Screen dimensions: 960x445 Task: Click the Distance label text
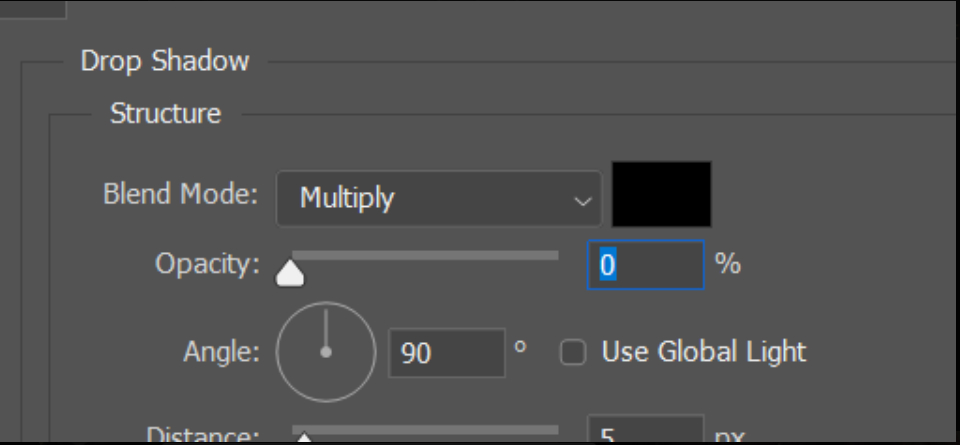pos(203,435)
